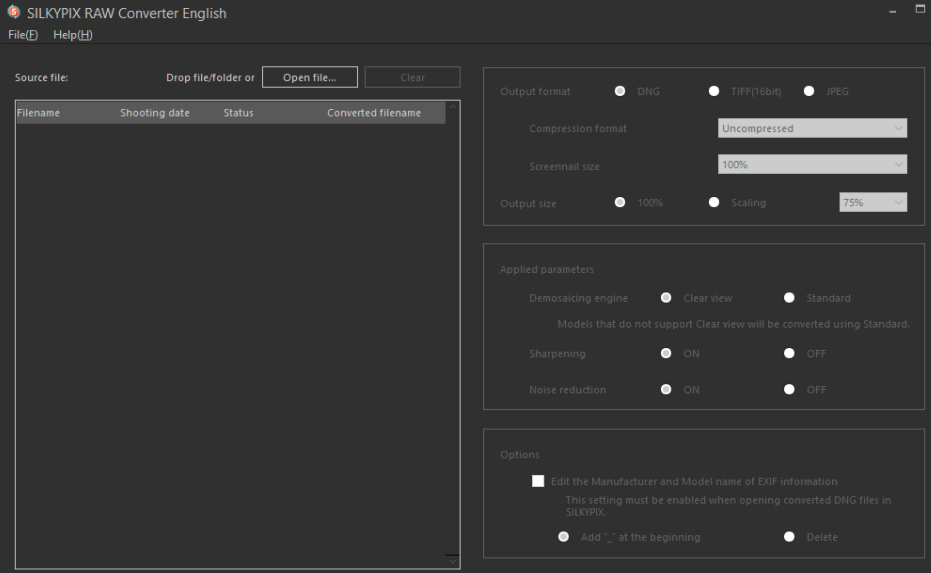Select JPEG output format
Viewport: 931px width, 573px height.
click(x=809, y=91)
